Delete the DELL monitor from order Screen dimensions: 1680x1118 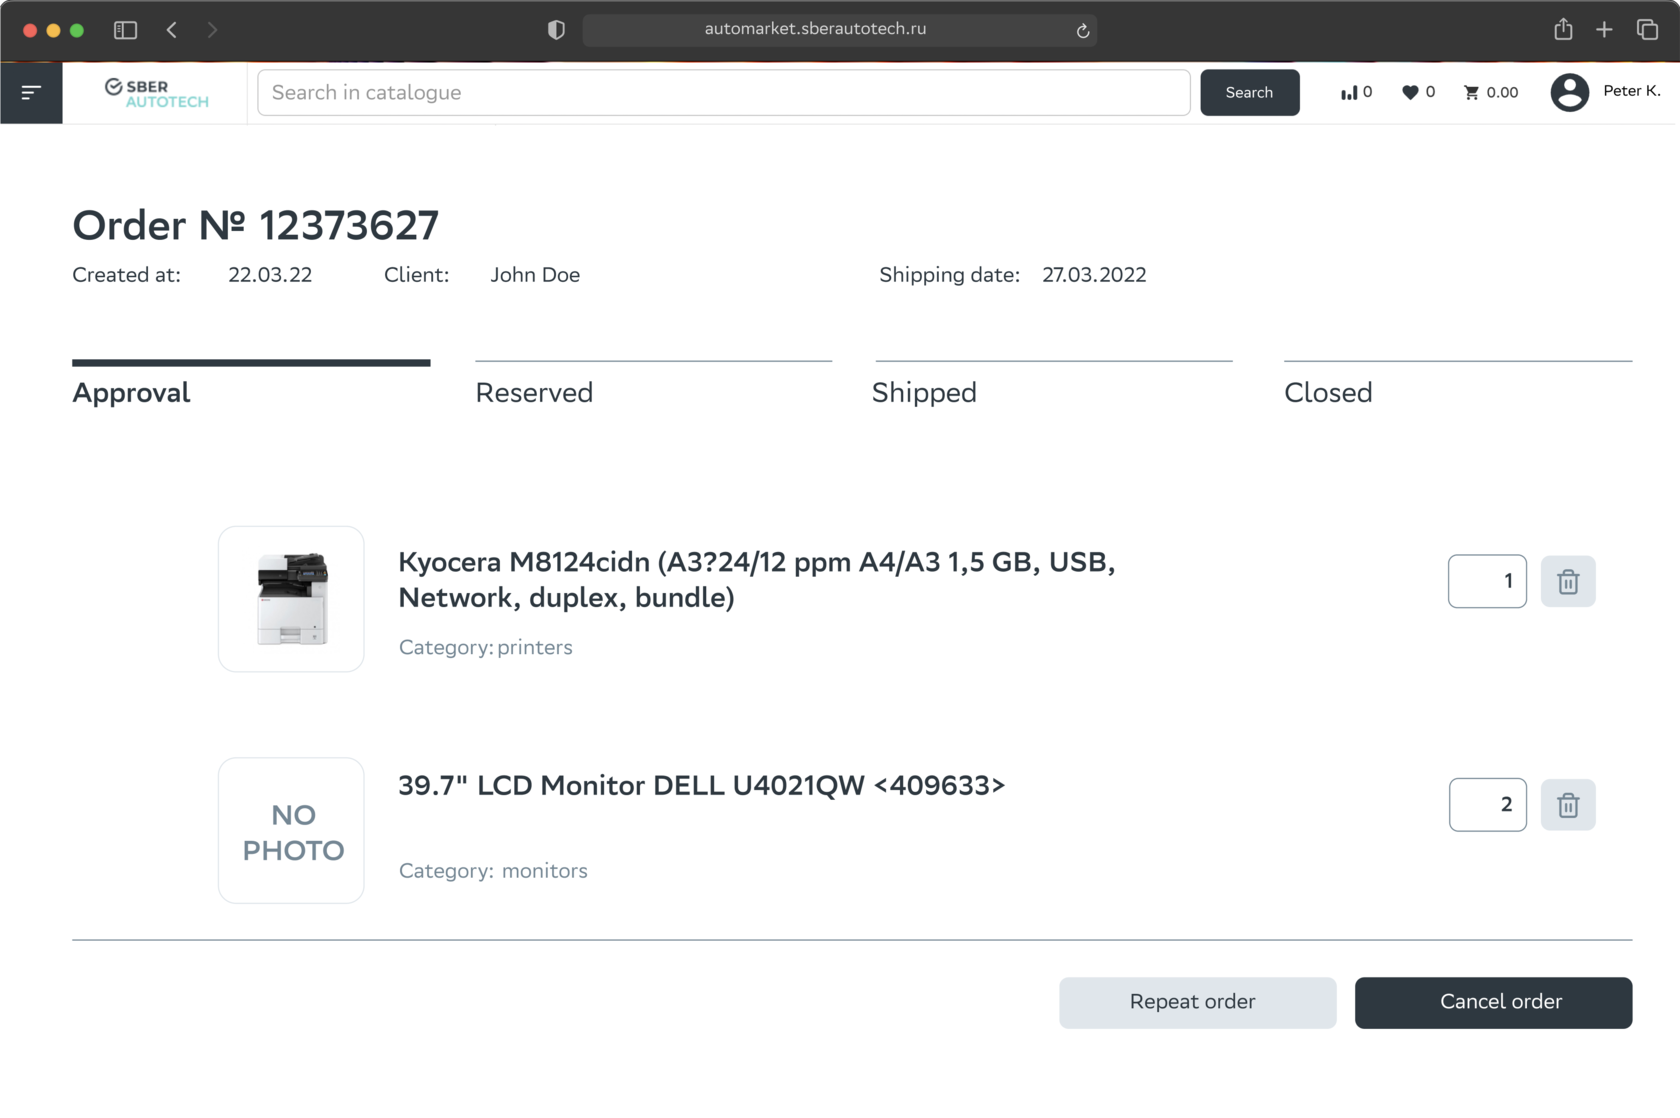tap(1567, 805)
